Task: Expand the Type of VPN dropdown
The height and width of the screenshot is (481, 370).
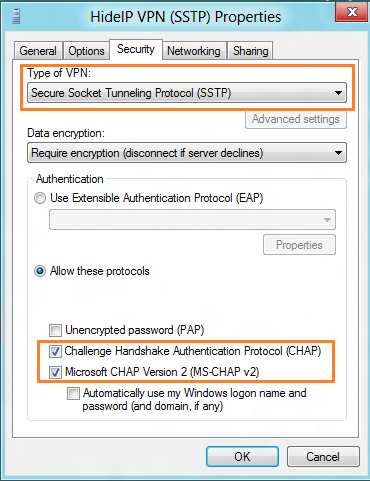Action: [x=187, y=93]
